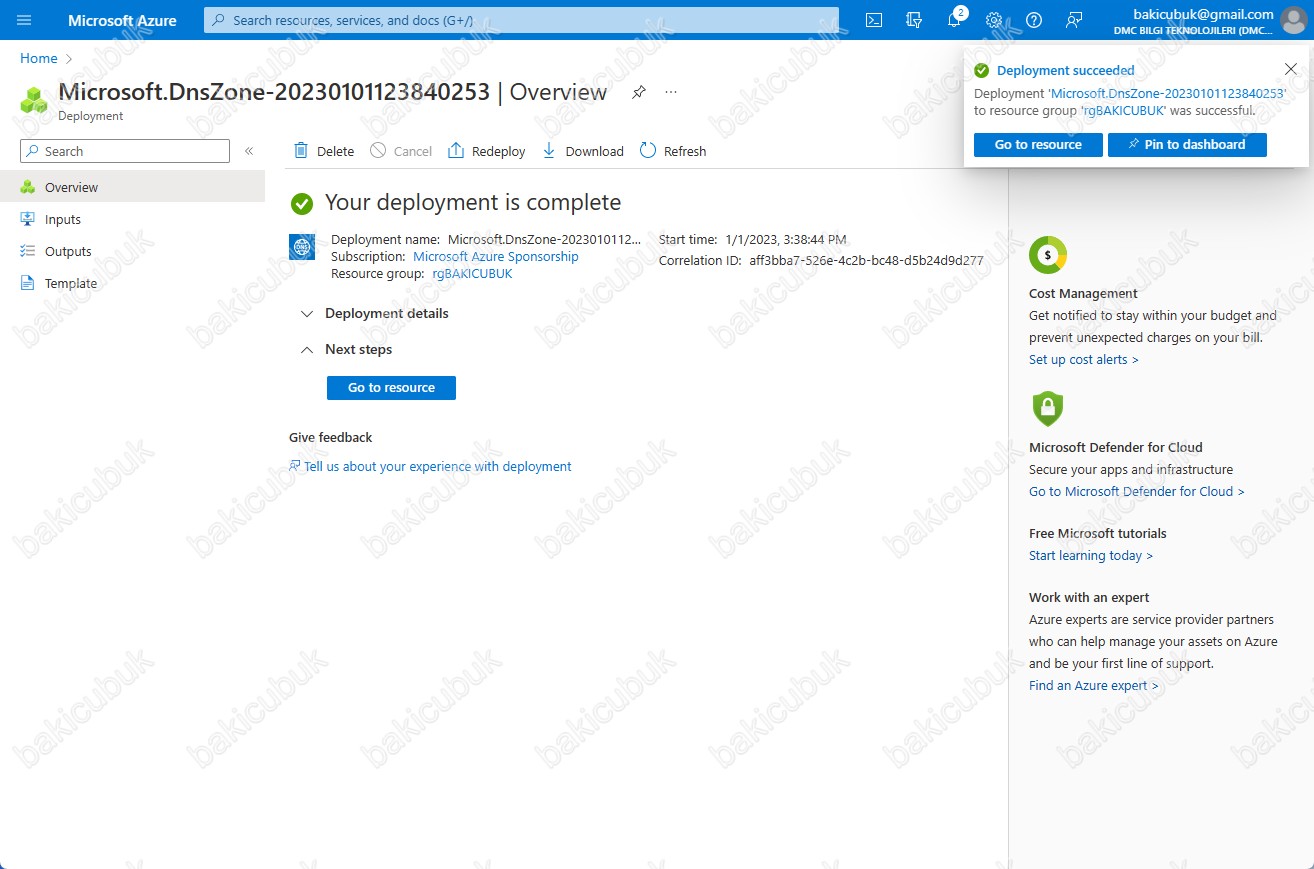The width and height of the screenshot is (1314, 869).
Task: Open the deployment name link in the notification
Action: click(1168, 93)
